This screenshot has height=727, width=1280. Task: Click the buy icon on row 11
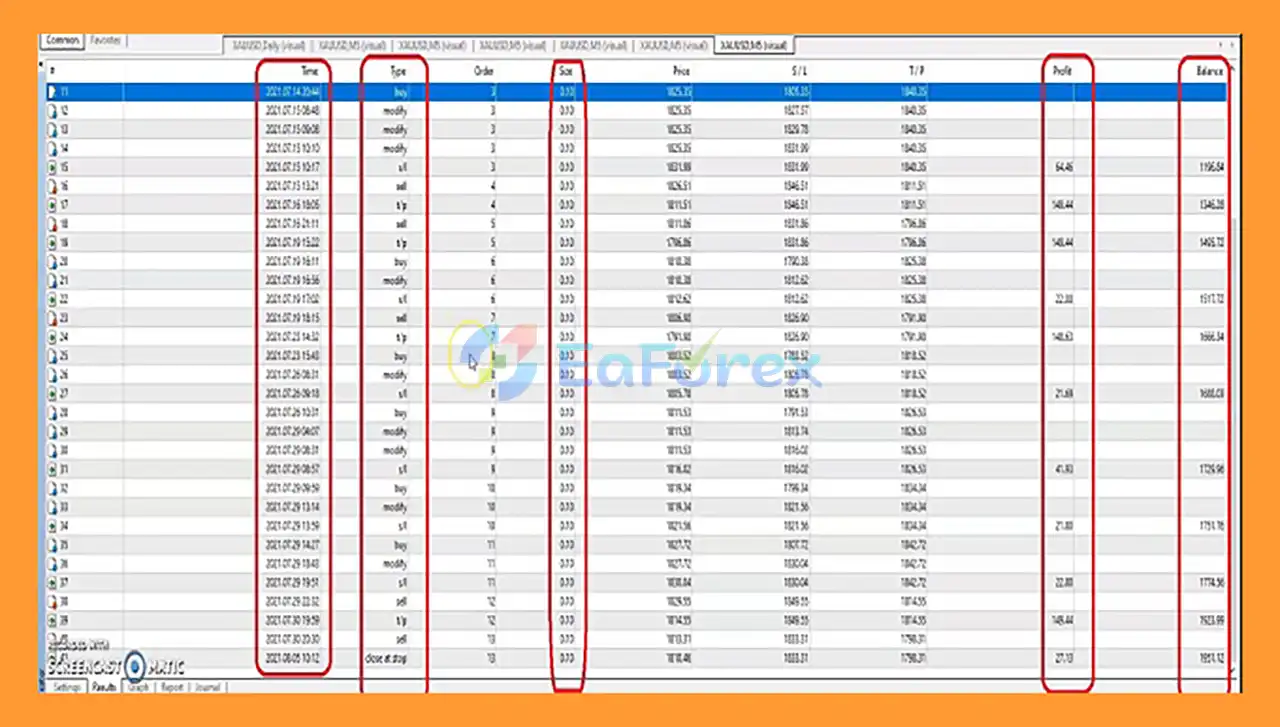pos(53,92)
